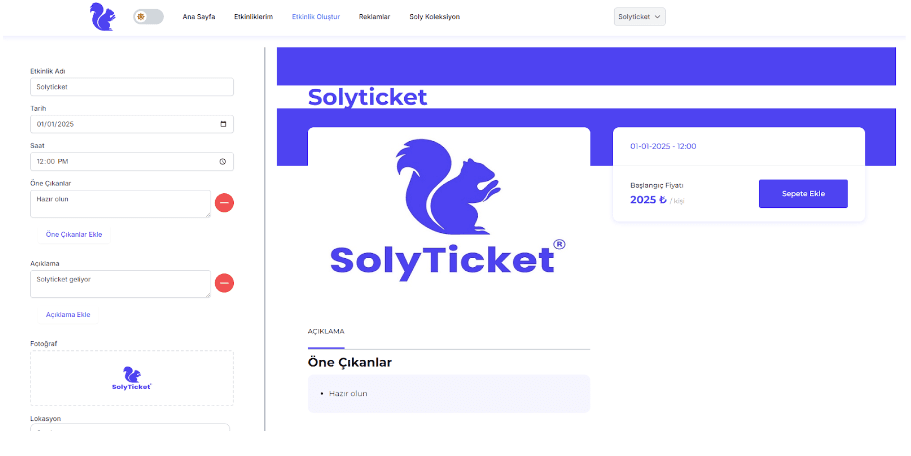The image size is (911, 456).
Task: Go to Ana Sayfa menu item
Action: 199,17
